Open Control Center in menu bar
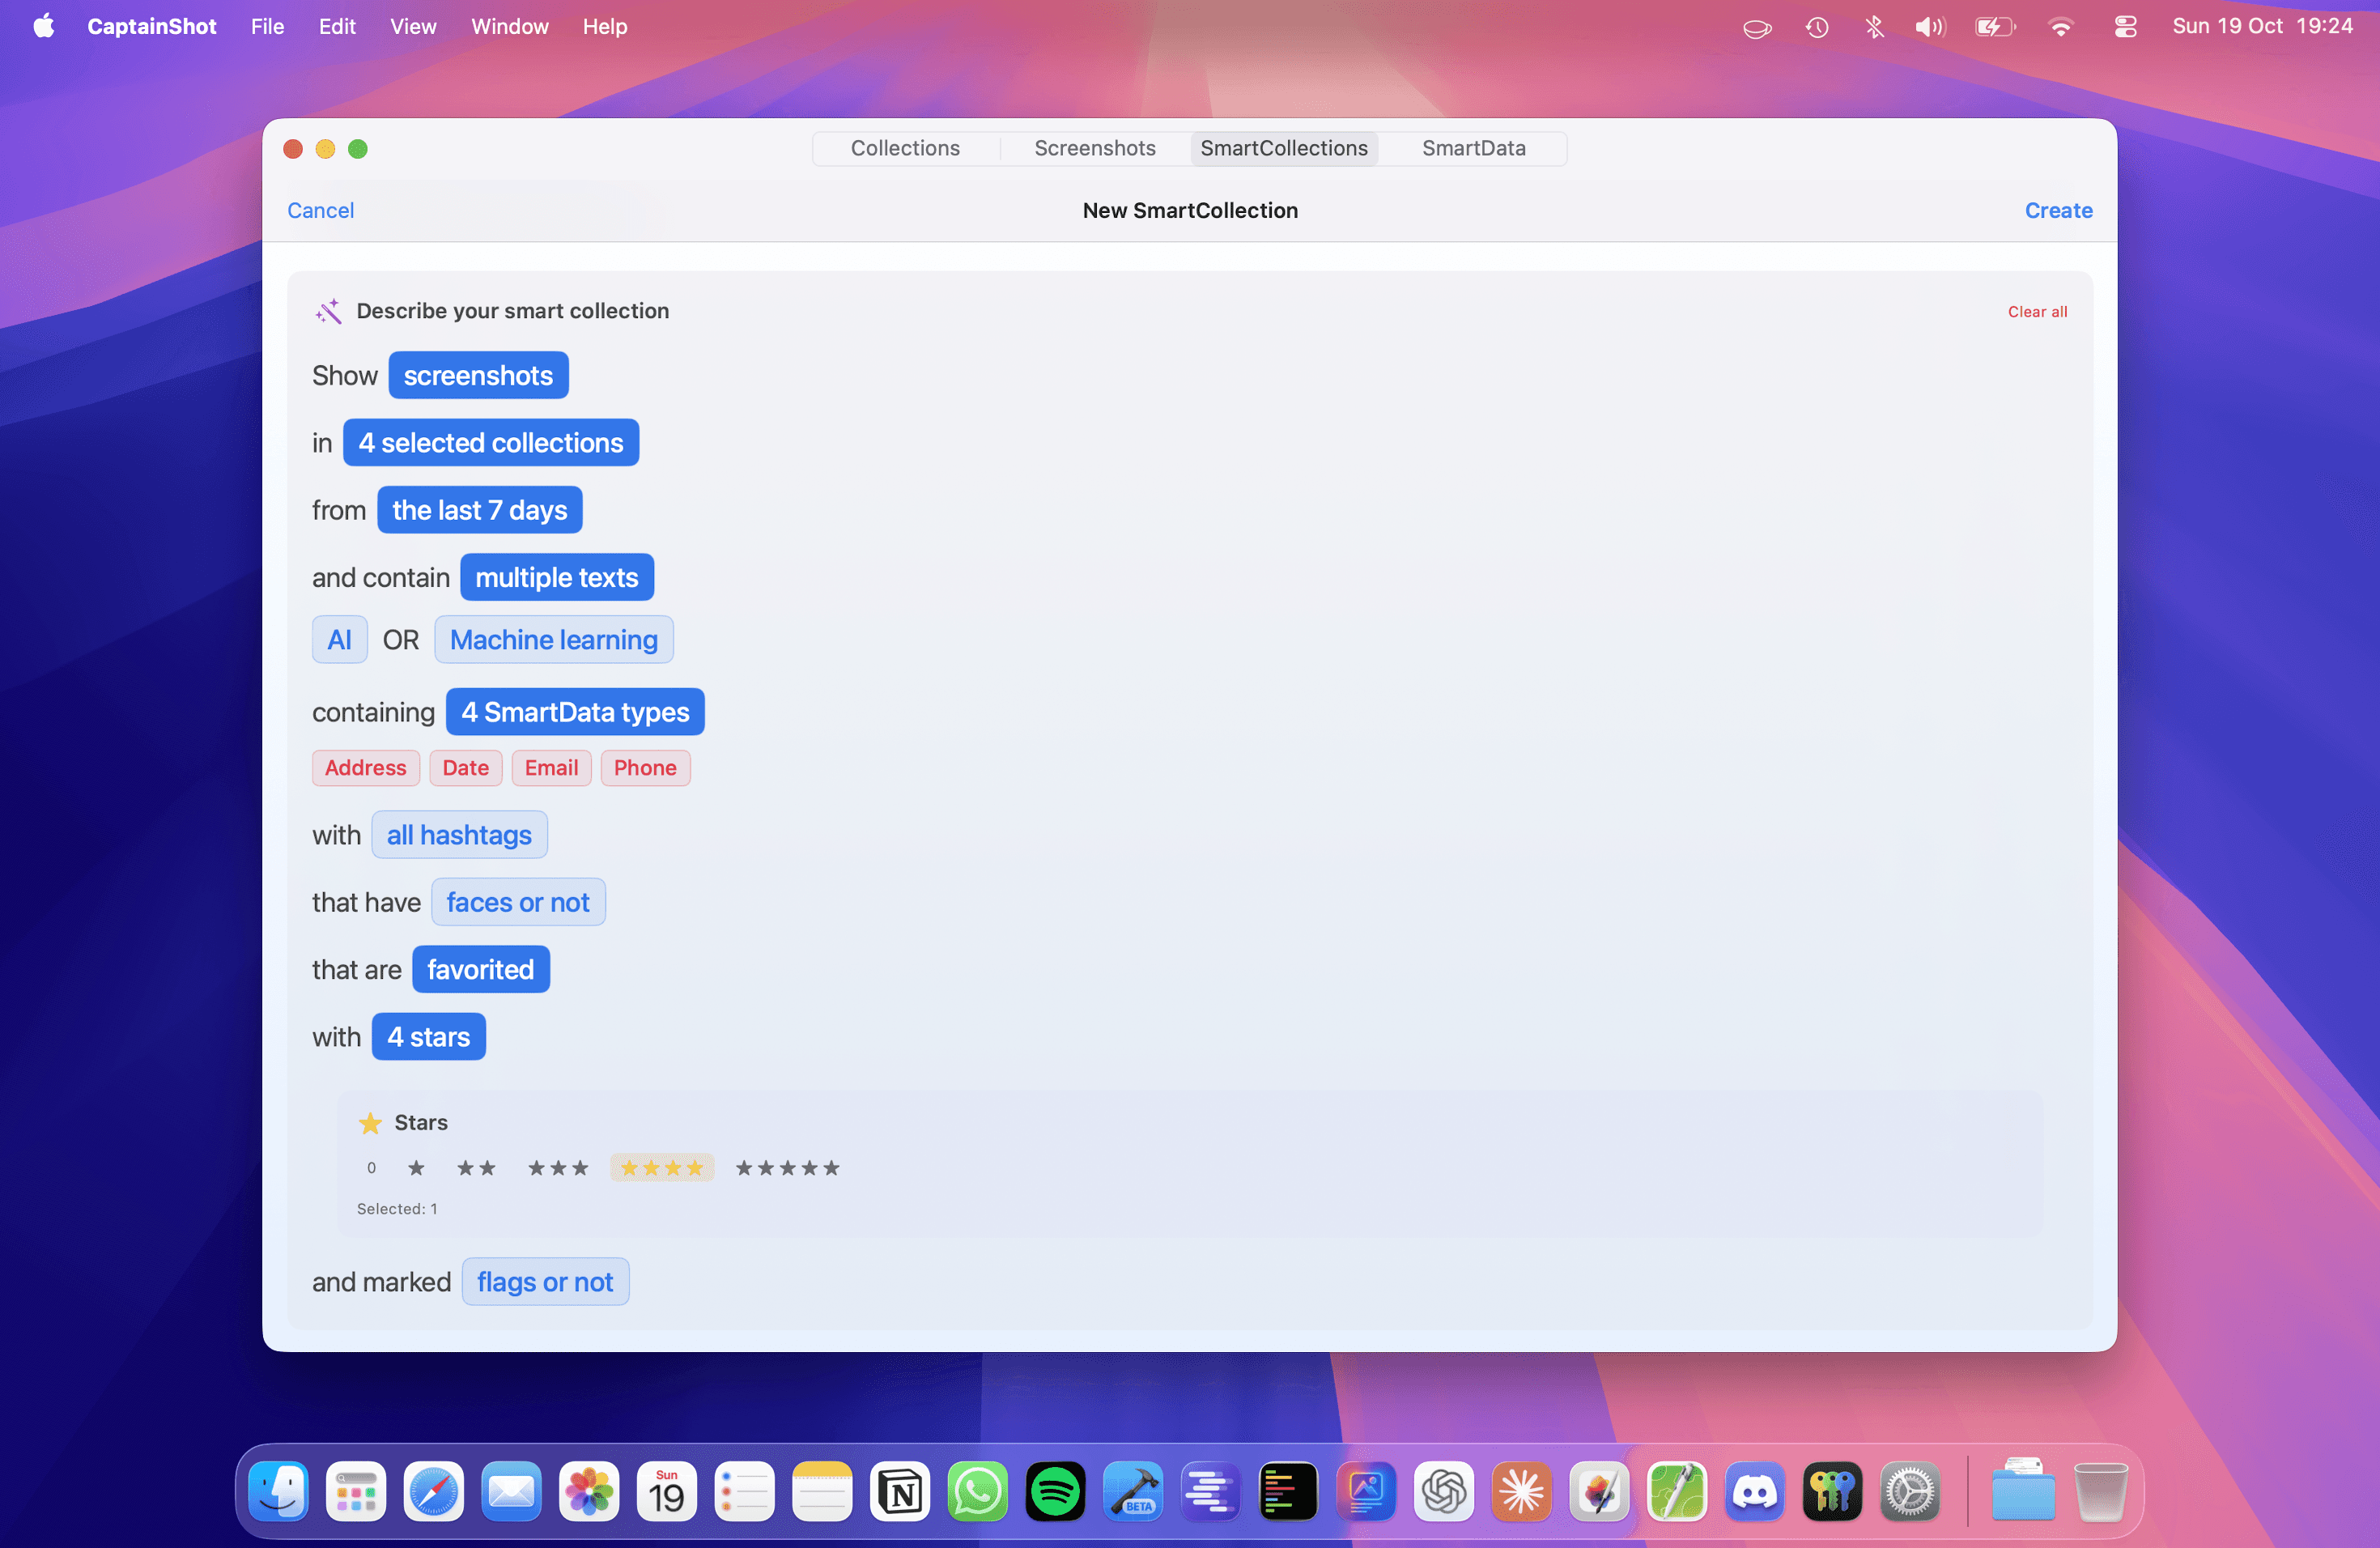The width and height of the screenshot is (2380, 1548). pos(2125,27)
